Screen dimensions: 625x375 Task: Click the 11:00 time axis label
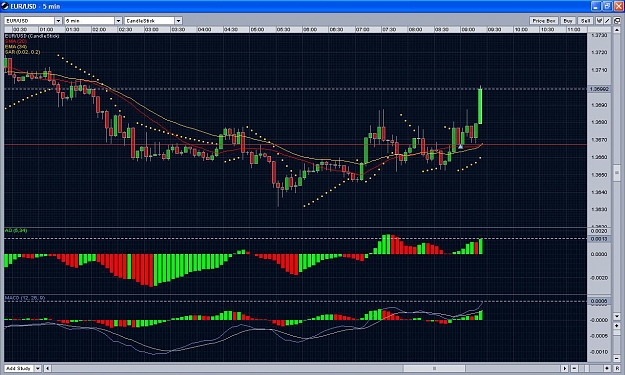573,29
